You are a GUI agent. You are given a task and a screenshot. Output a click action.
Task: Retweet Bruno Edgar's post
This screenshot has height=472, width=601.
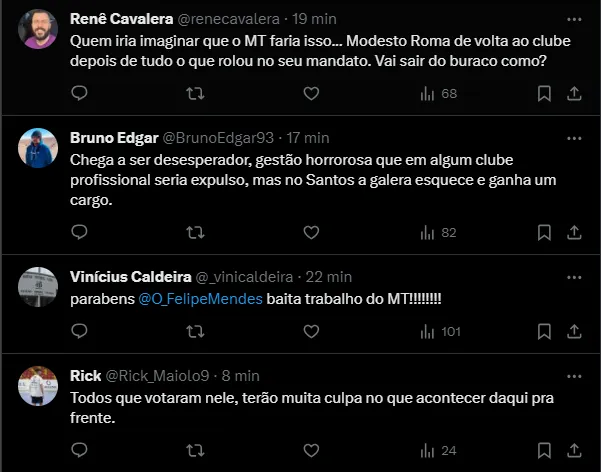[197, 232]
